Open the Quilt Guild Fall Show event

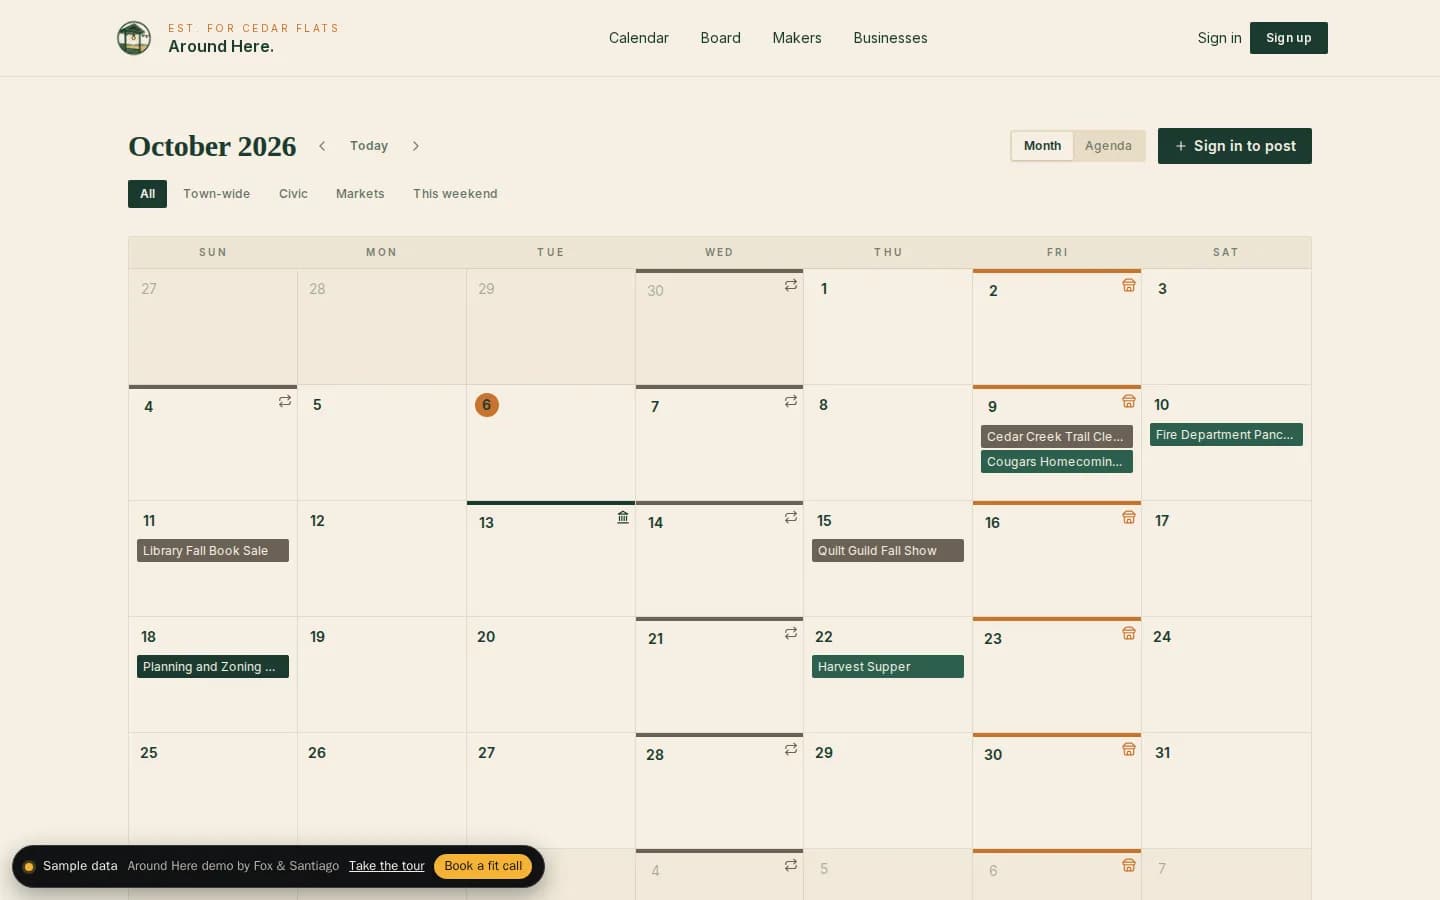(888, 551)
